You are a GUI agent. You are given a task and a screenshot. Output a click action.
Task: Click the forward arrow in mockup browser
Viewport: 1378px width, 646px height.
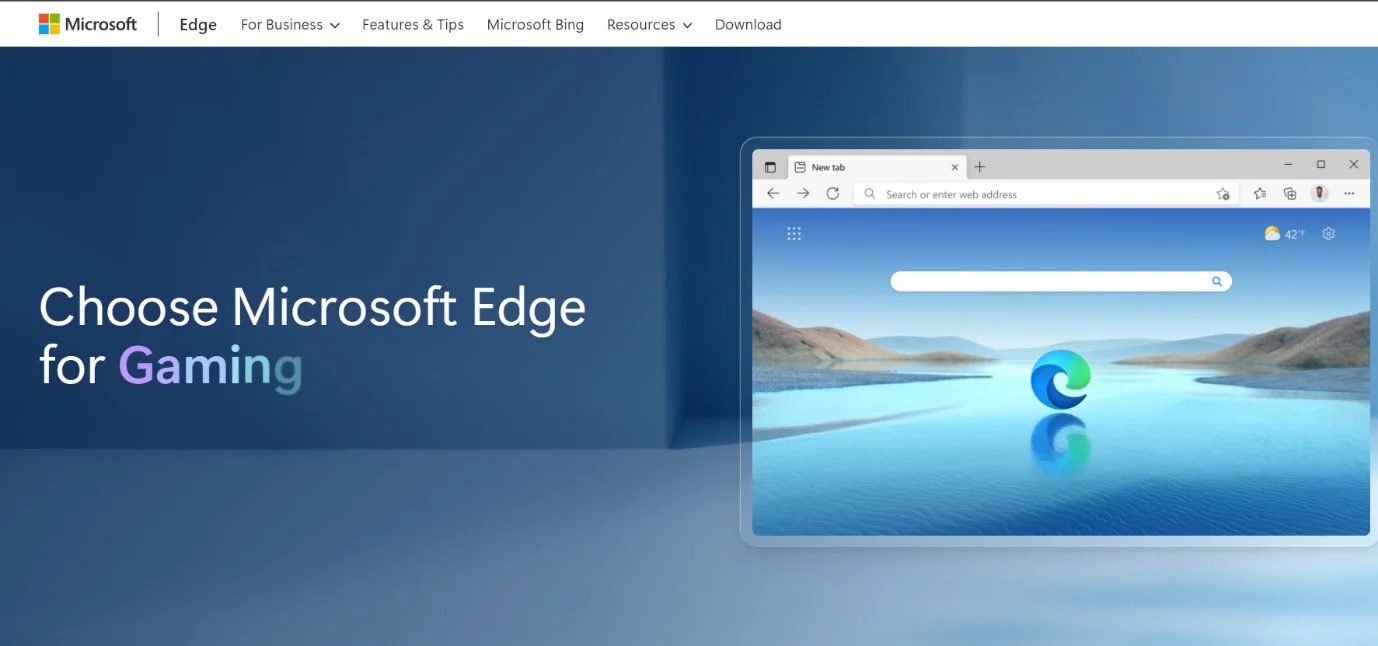coord(803,194)
